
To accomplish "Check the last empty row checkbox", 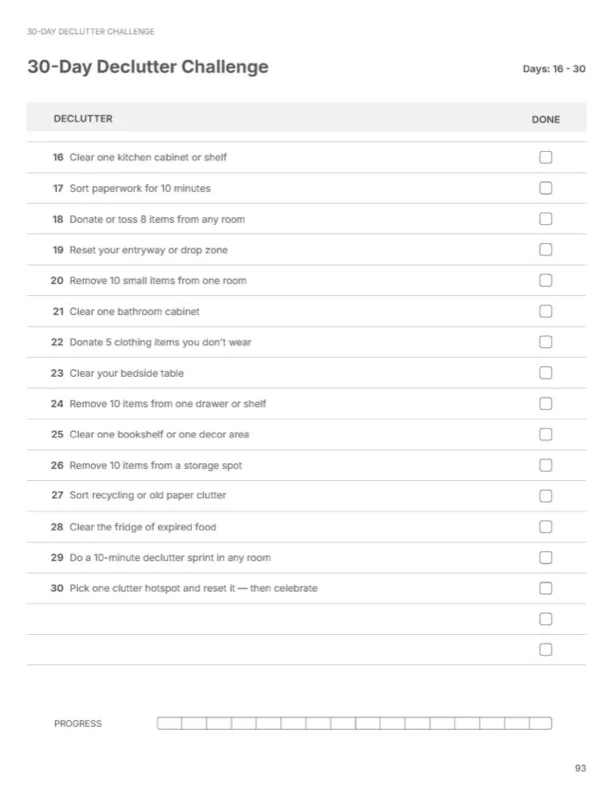I will 546,649.
